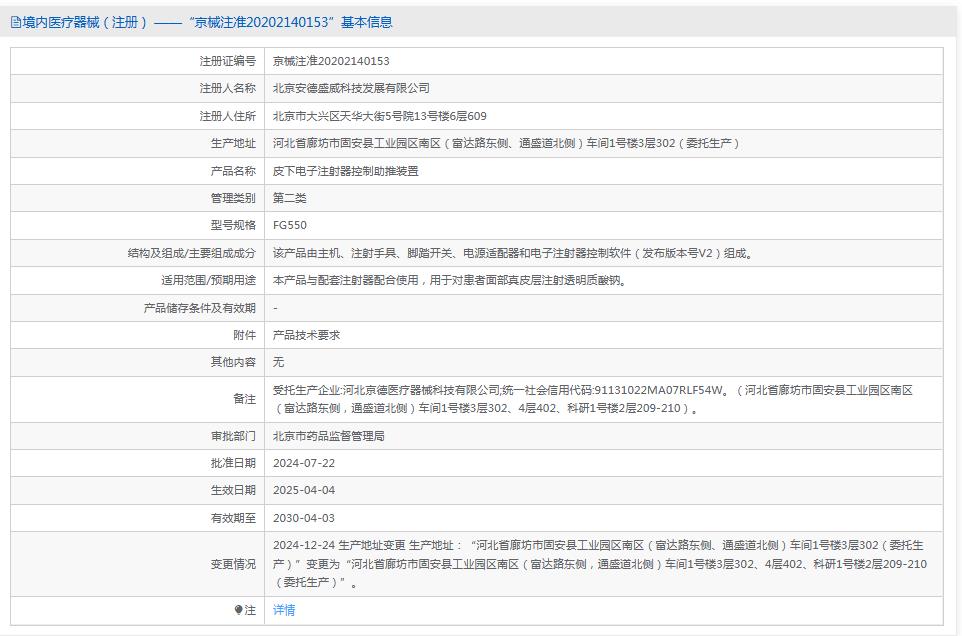Image resolution: width=962 pixels, height=636 pixels.
Task: Click the 生效日期 label
Action: point(233,490)
